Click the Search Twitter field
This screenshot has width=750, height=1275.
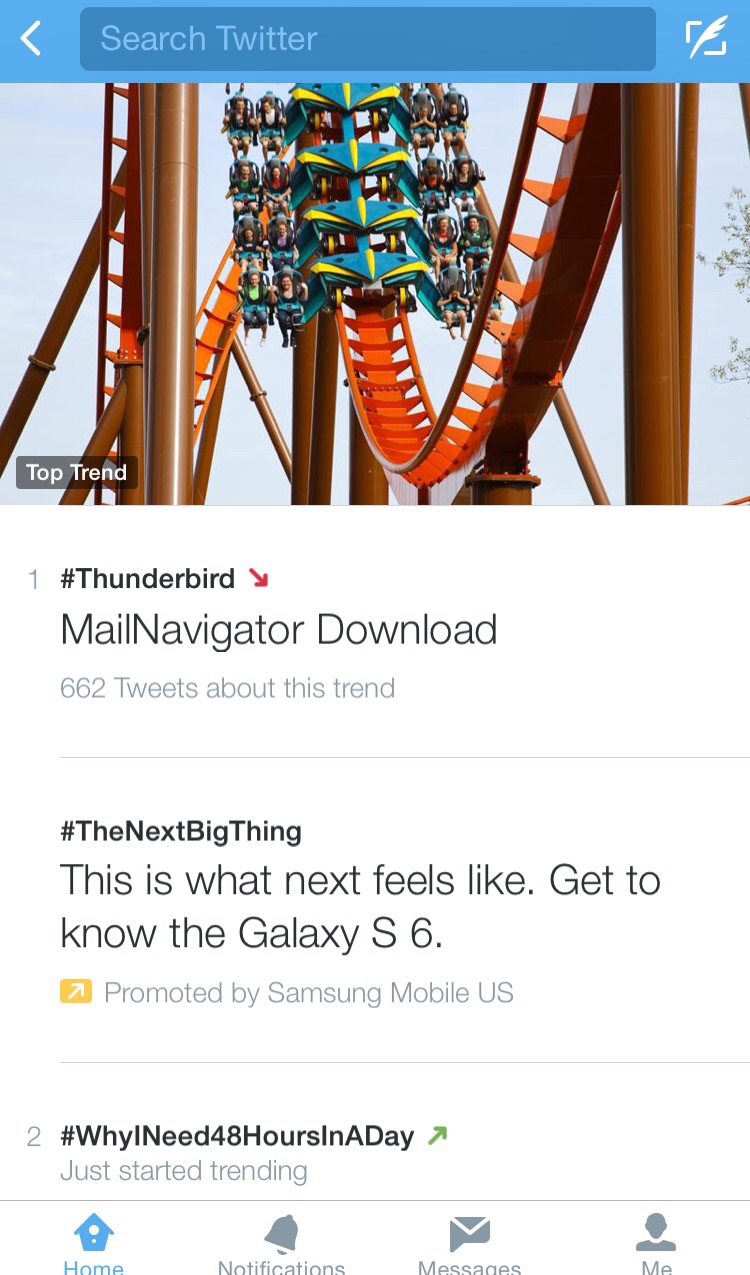tap(367, 40)
